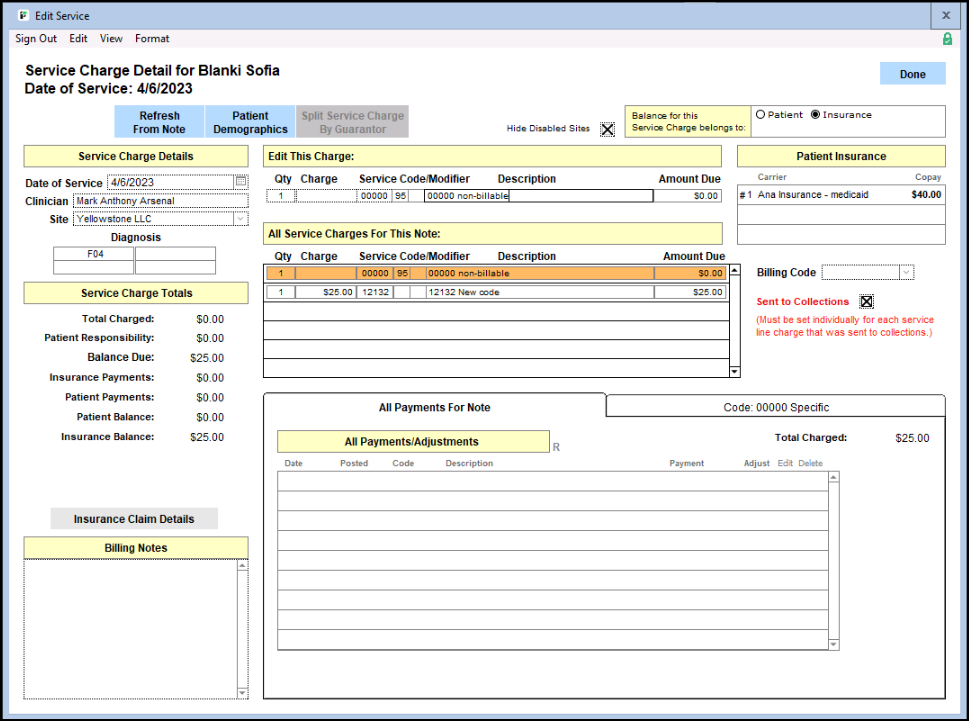Image resolution: width=969 pixels, height=721 pixels.
Task: Click the green lock icon
Action: [947, 39]
